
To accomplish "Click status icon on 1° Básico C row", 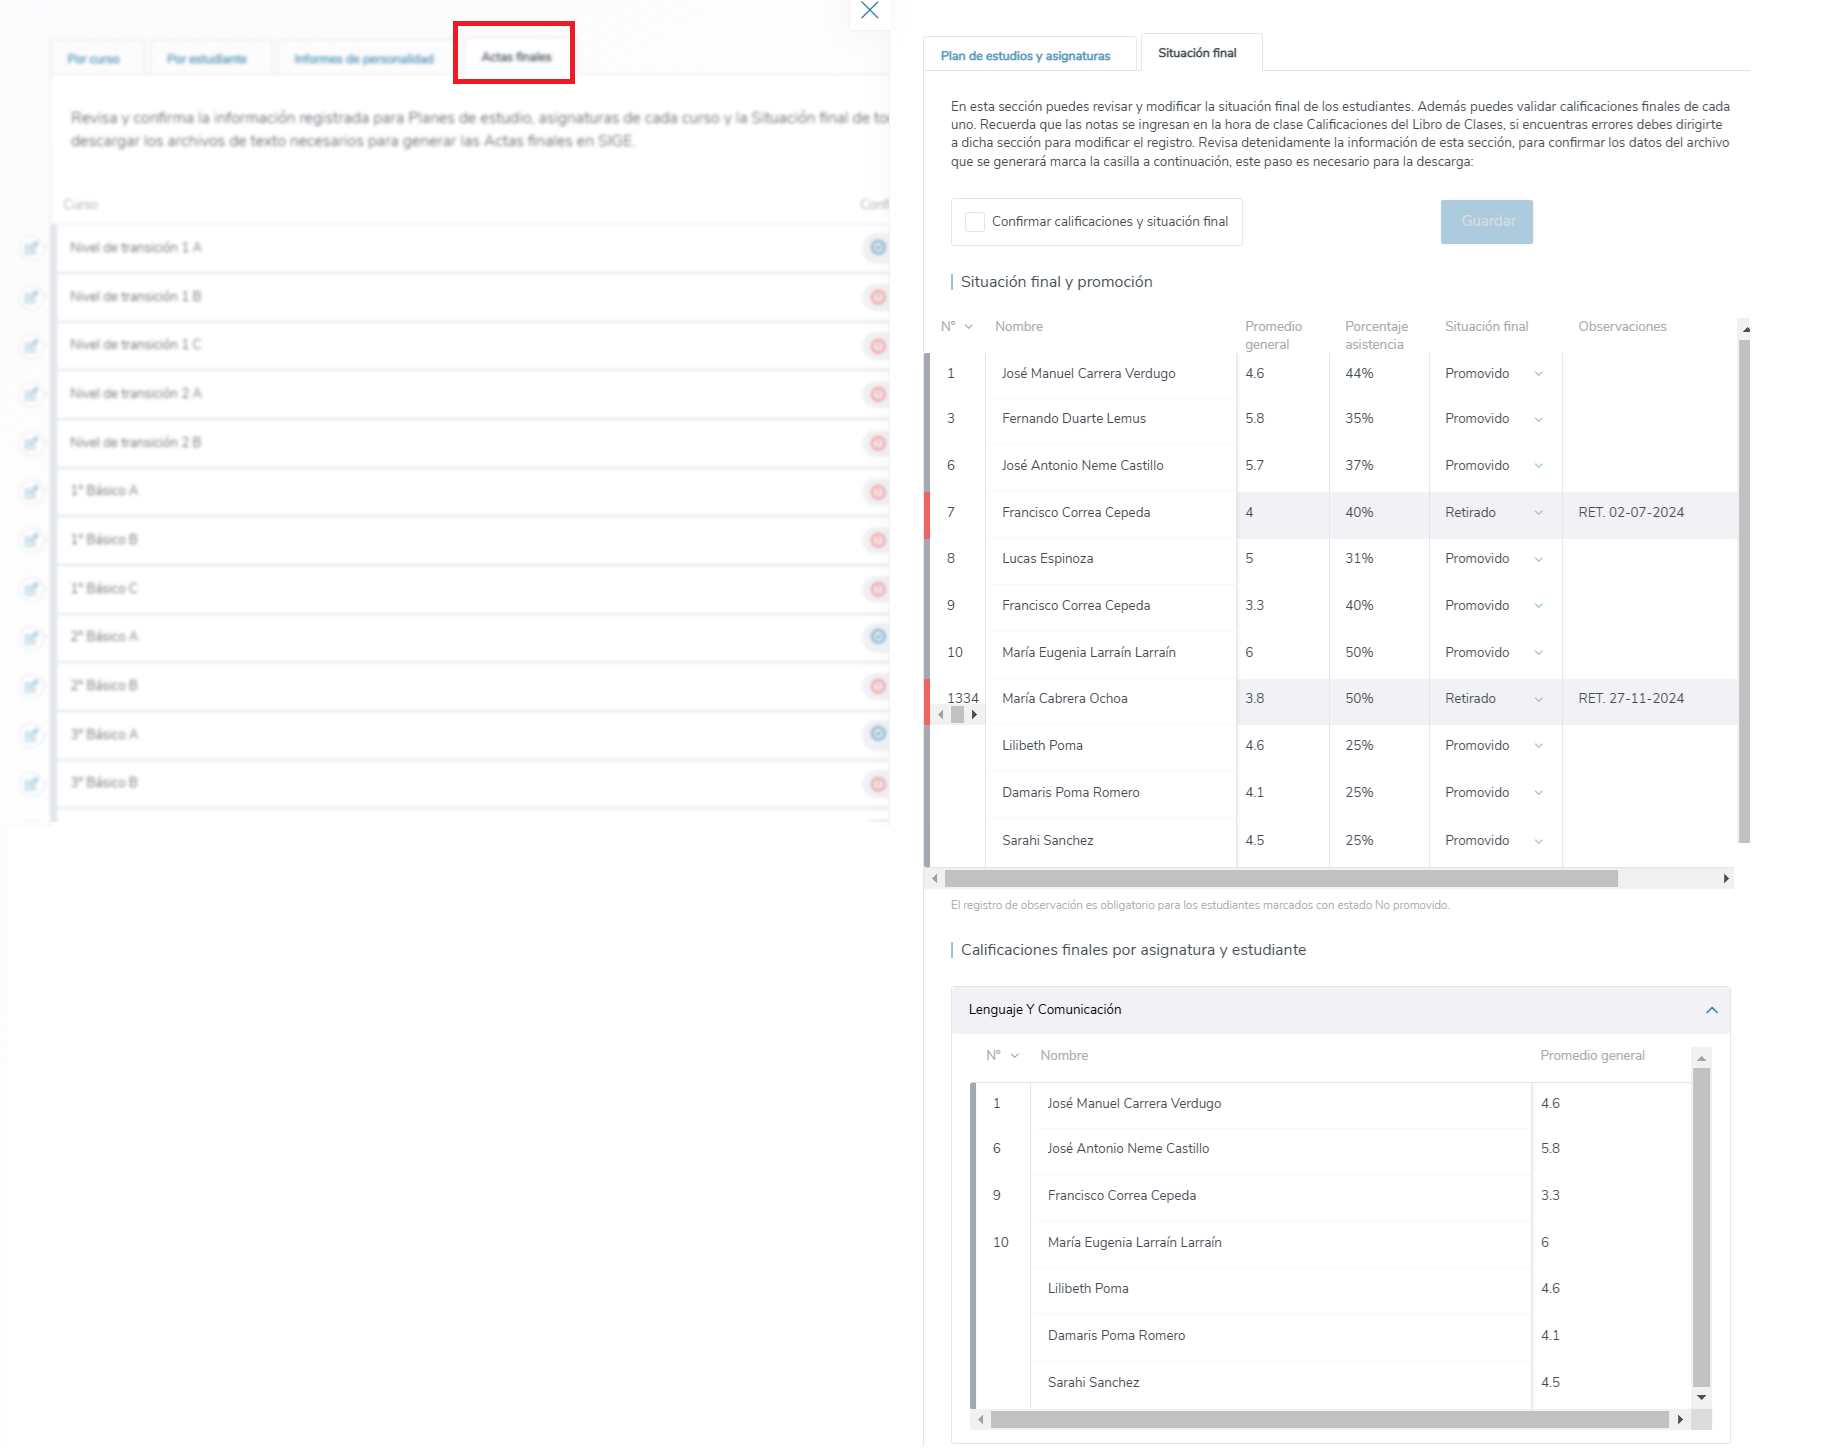I will [x=877, y=589].
